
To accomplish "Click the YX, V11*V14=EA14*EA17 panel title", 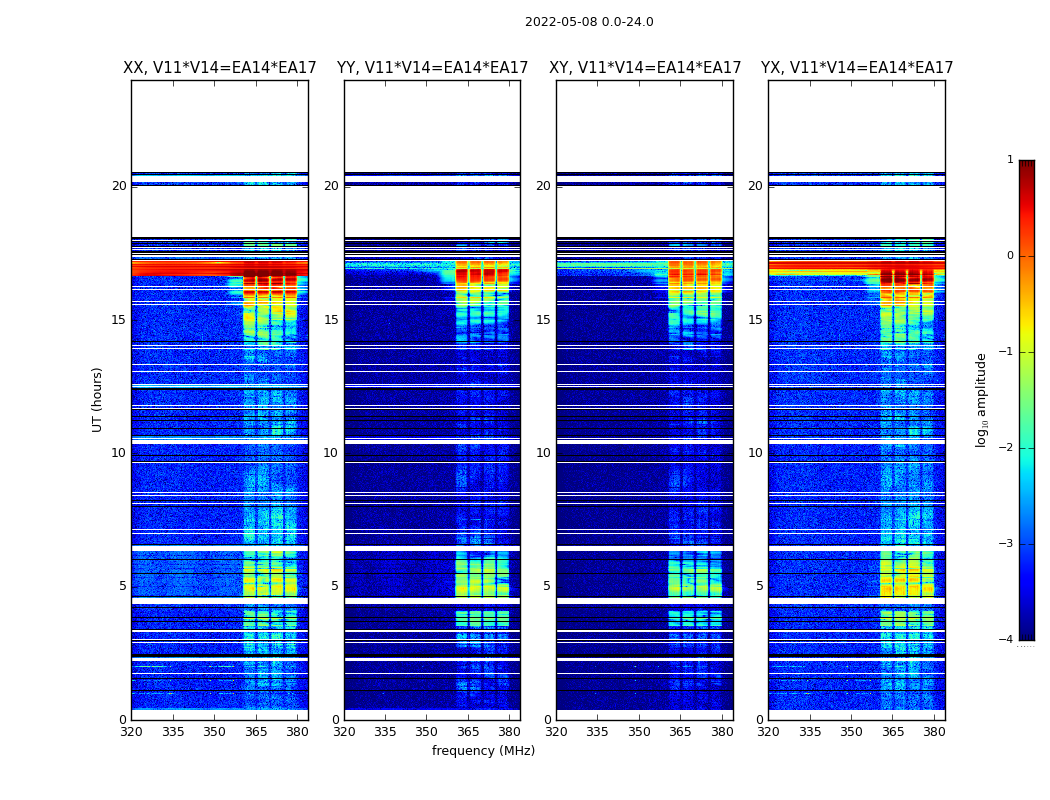I will tap(856, 68).
